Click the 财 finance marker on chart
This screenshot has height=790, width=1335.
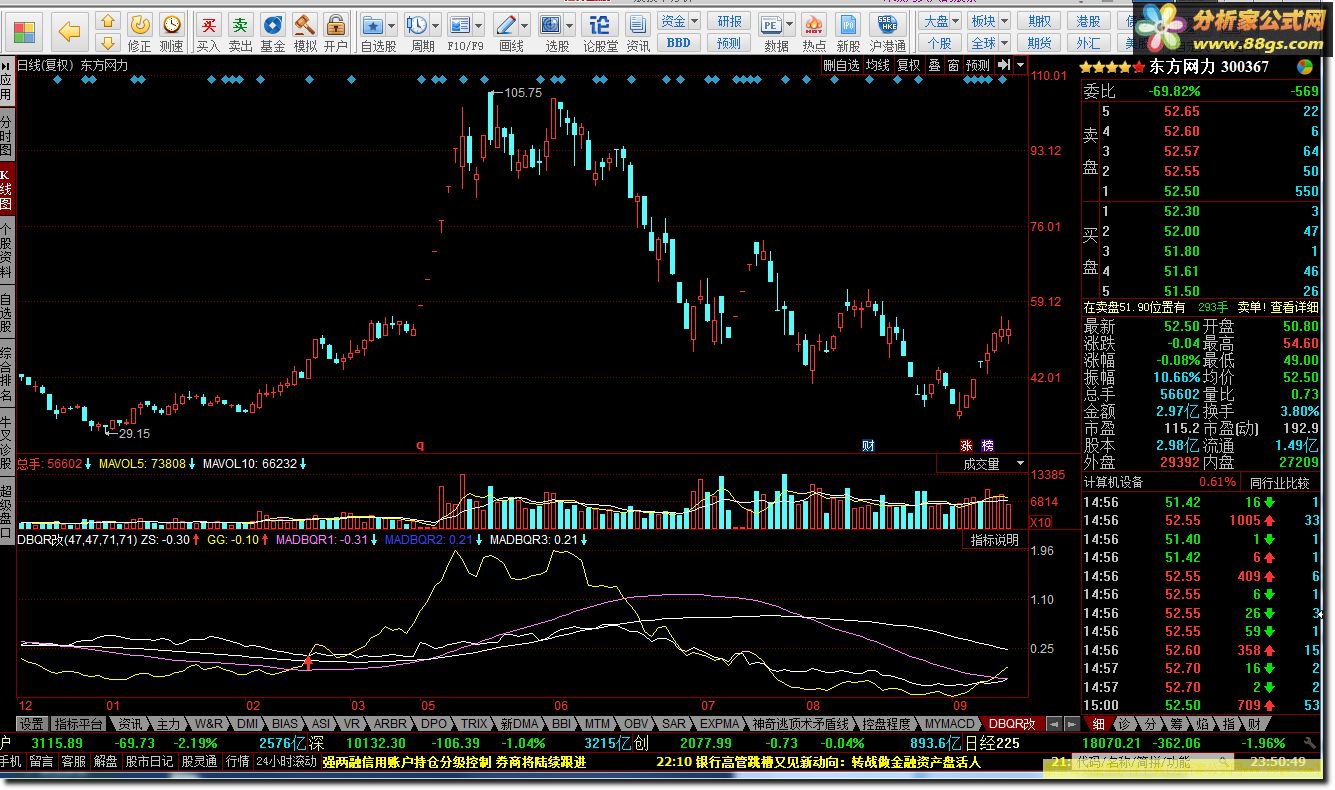pyautogui.click(x=868, y=445)
